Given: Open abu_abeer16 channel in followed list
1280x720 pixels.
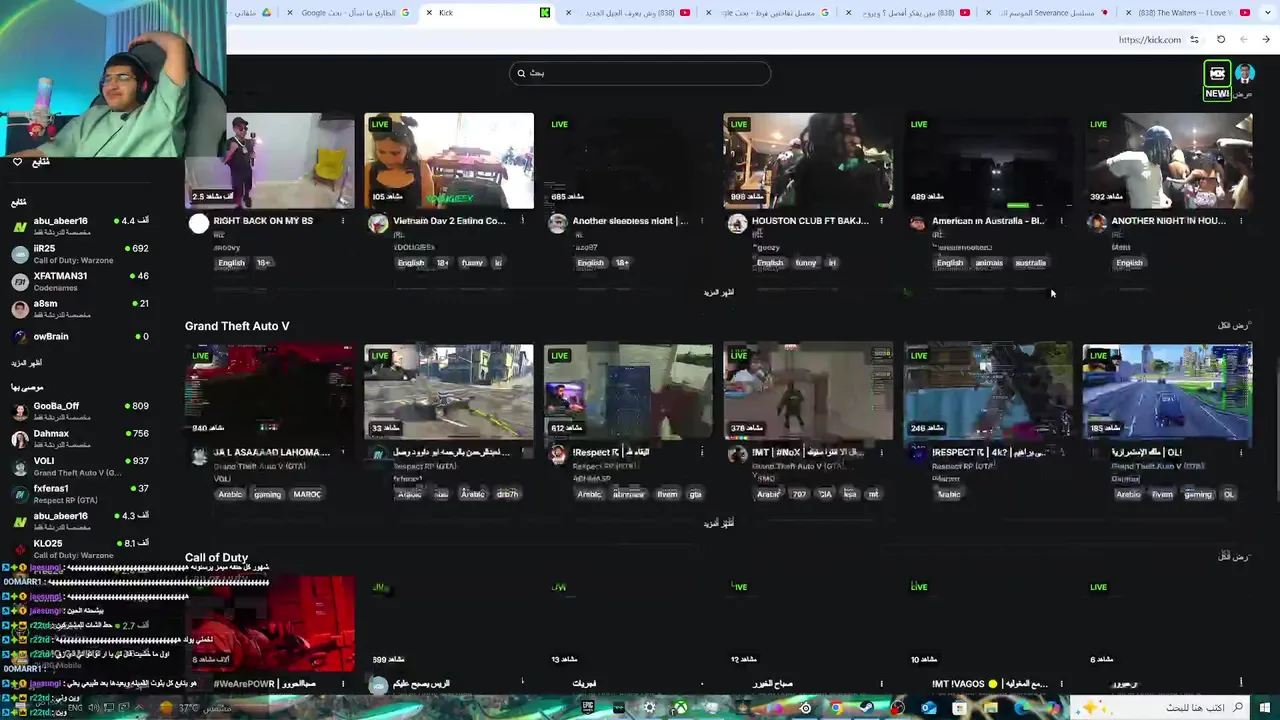Looking at the screenshot, I should click(x=80, y=226).
